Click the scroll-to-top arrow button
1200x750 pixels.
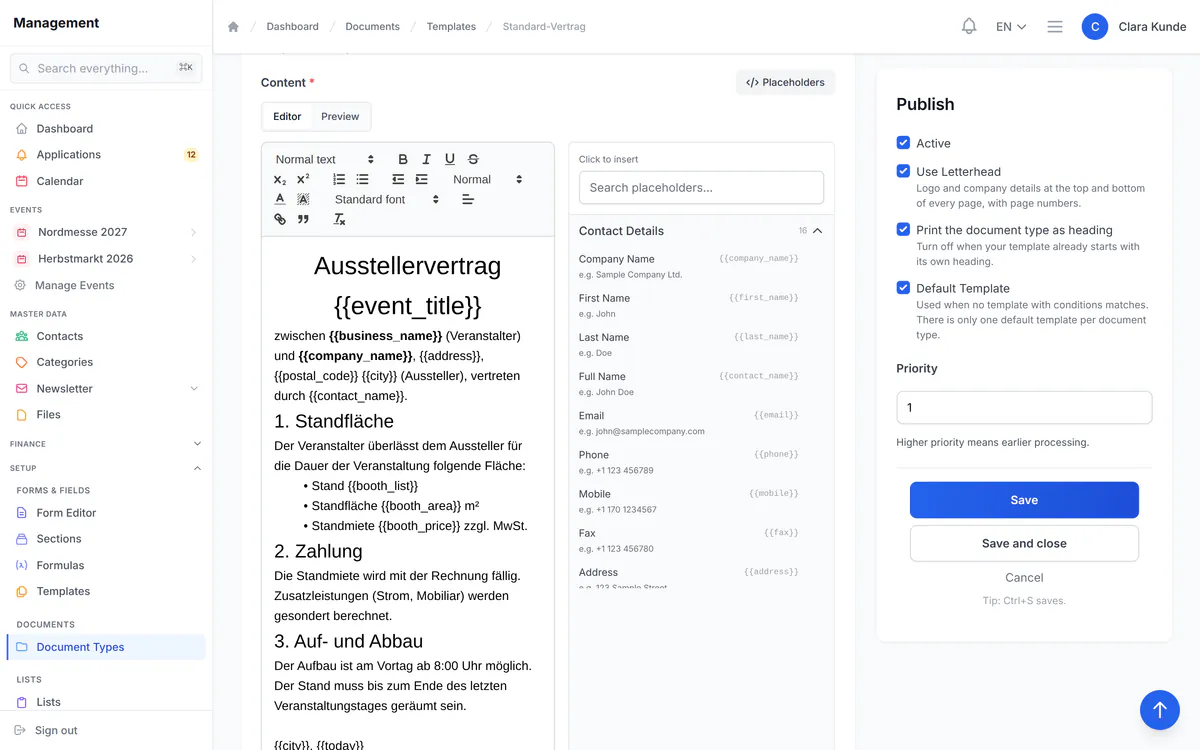tap(1160, 710)
